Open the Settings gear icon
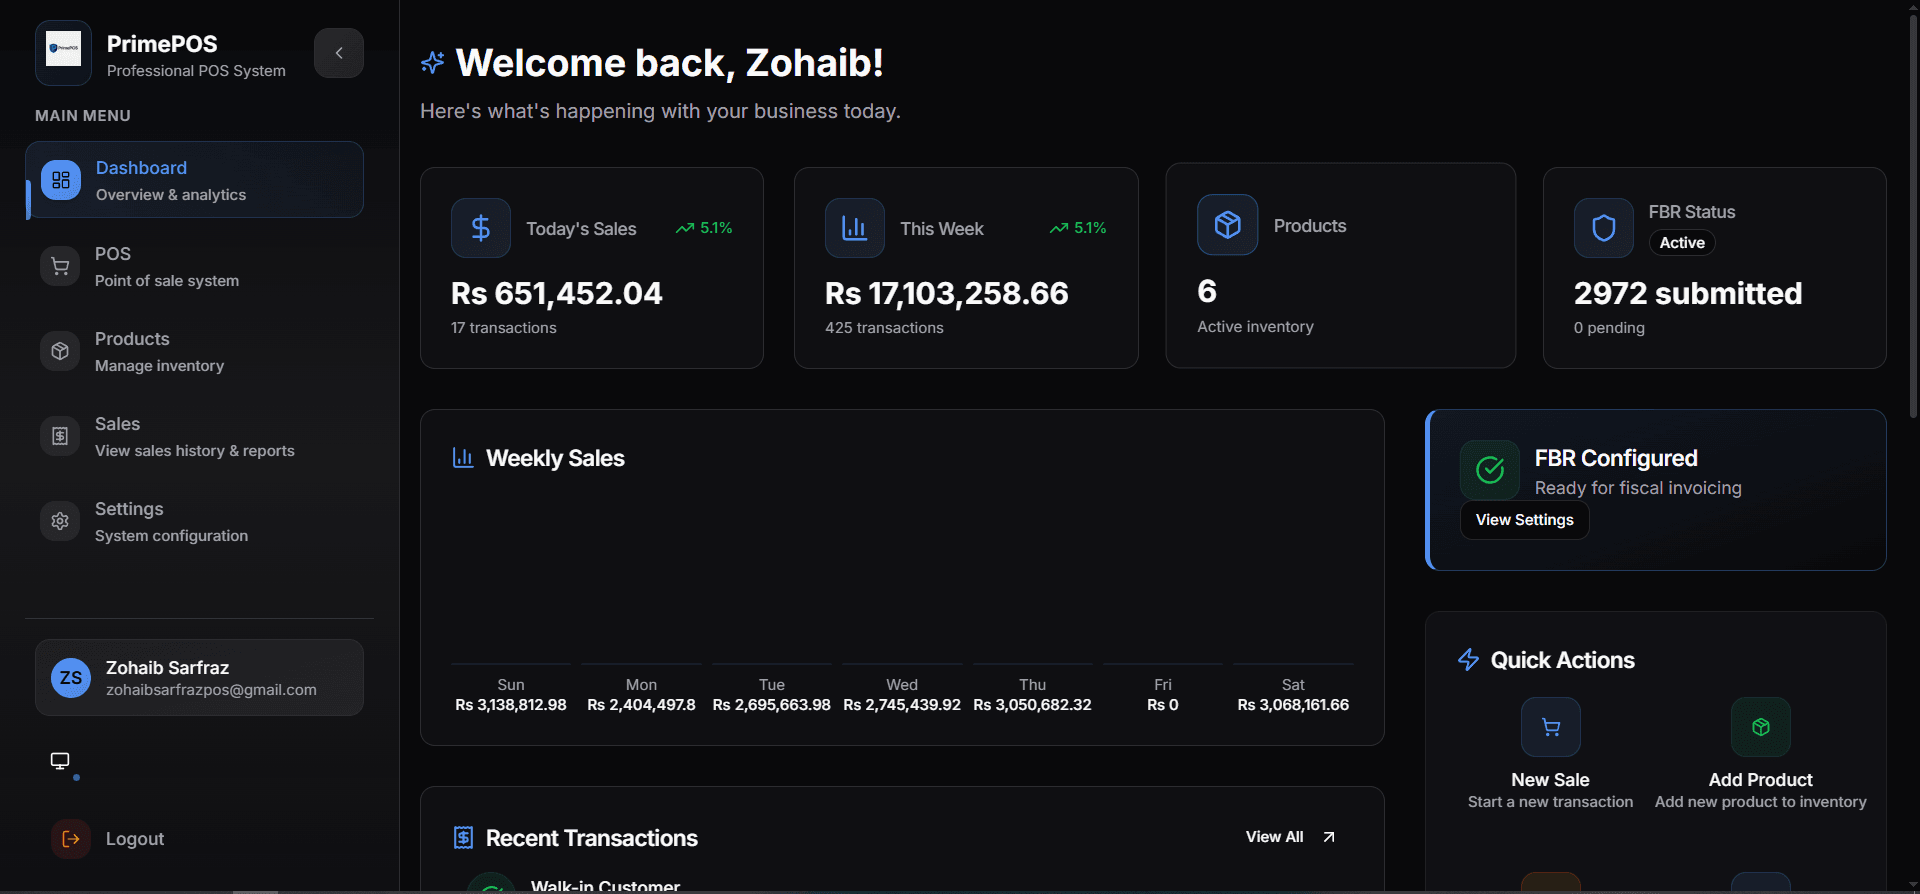This screenshot has width=1920, height=894. [60, 520]
